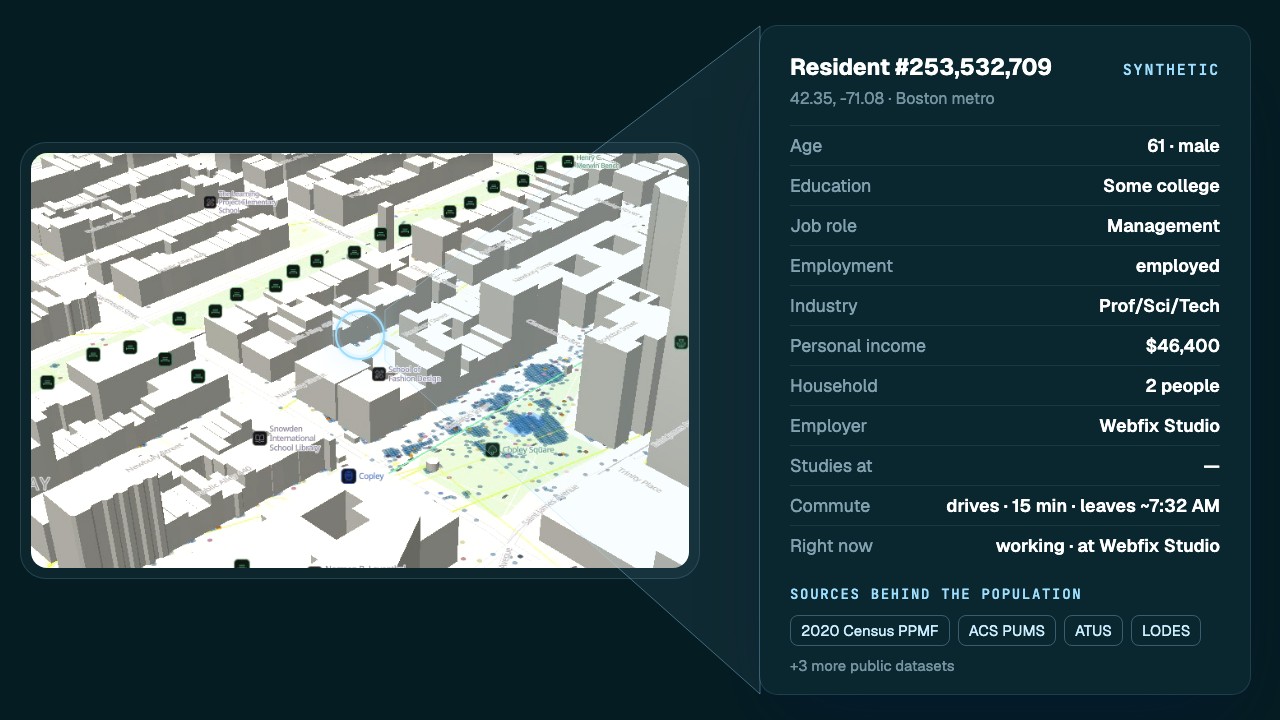Image resolution: width=1280 pixels, height=720 pixels.
Task: Click the $46,400 personal income value
Action: pos(1183,346)
